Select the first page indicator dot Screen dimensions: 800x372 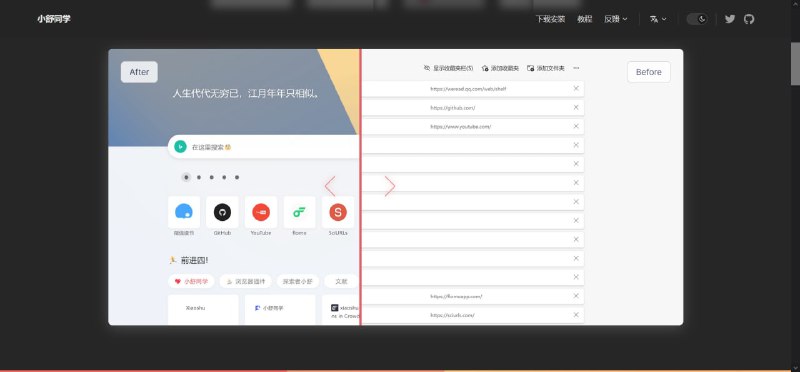click(186, 177)
